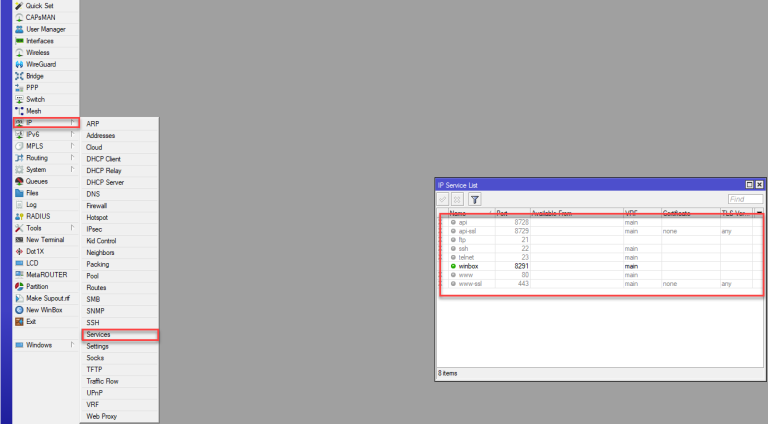Click the WireGuard icon in sidebar
Image resolution: width=768 pixels, height=424 pixels.
tap(19, 64)
